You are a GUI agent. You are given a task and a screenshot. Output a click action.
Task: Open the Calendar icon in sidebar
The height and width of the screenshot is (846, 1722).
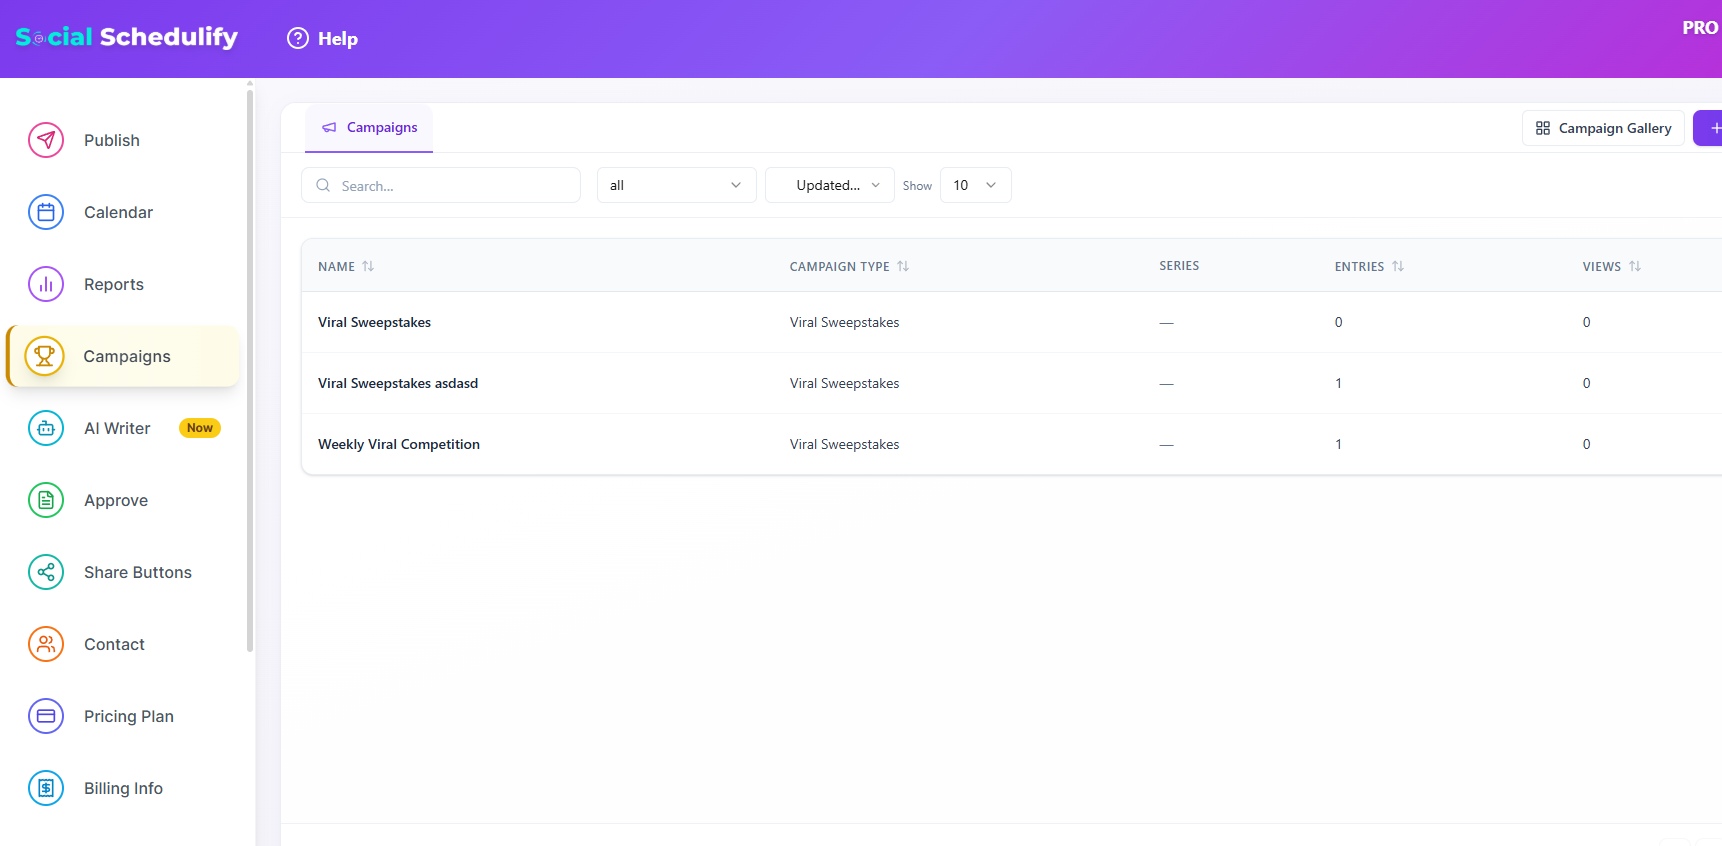pos(46,212)
